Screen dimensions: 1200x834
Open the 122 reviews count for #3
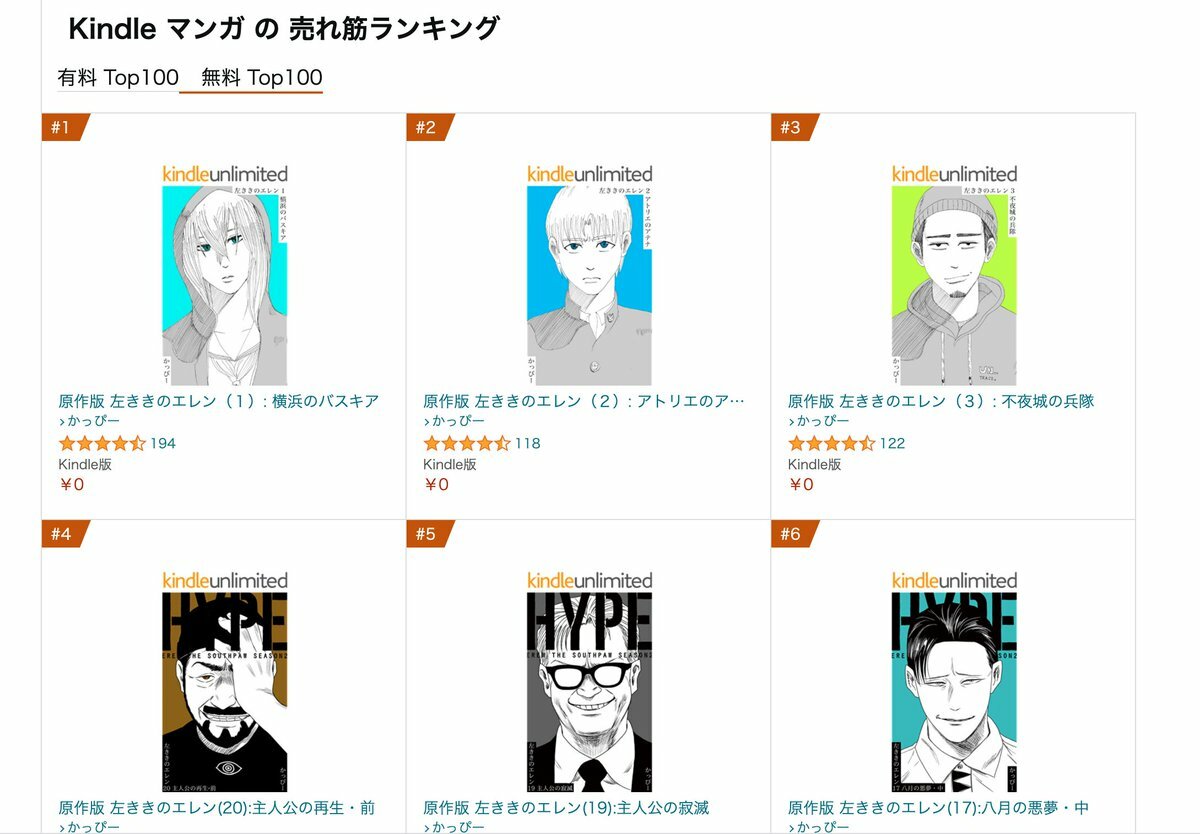click(x=892, y=443)
